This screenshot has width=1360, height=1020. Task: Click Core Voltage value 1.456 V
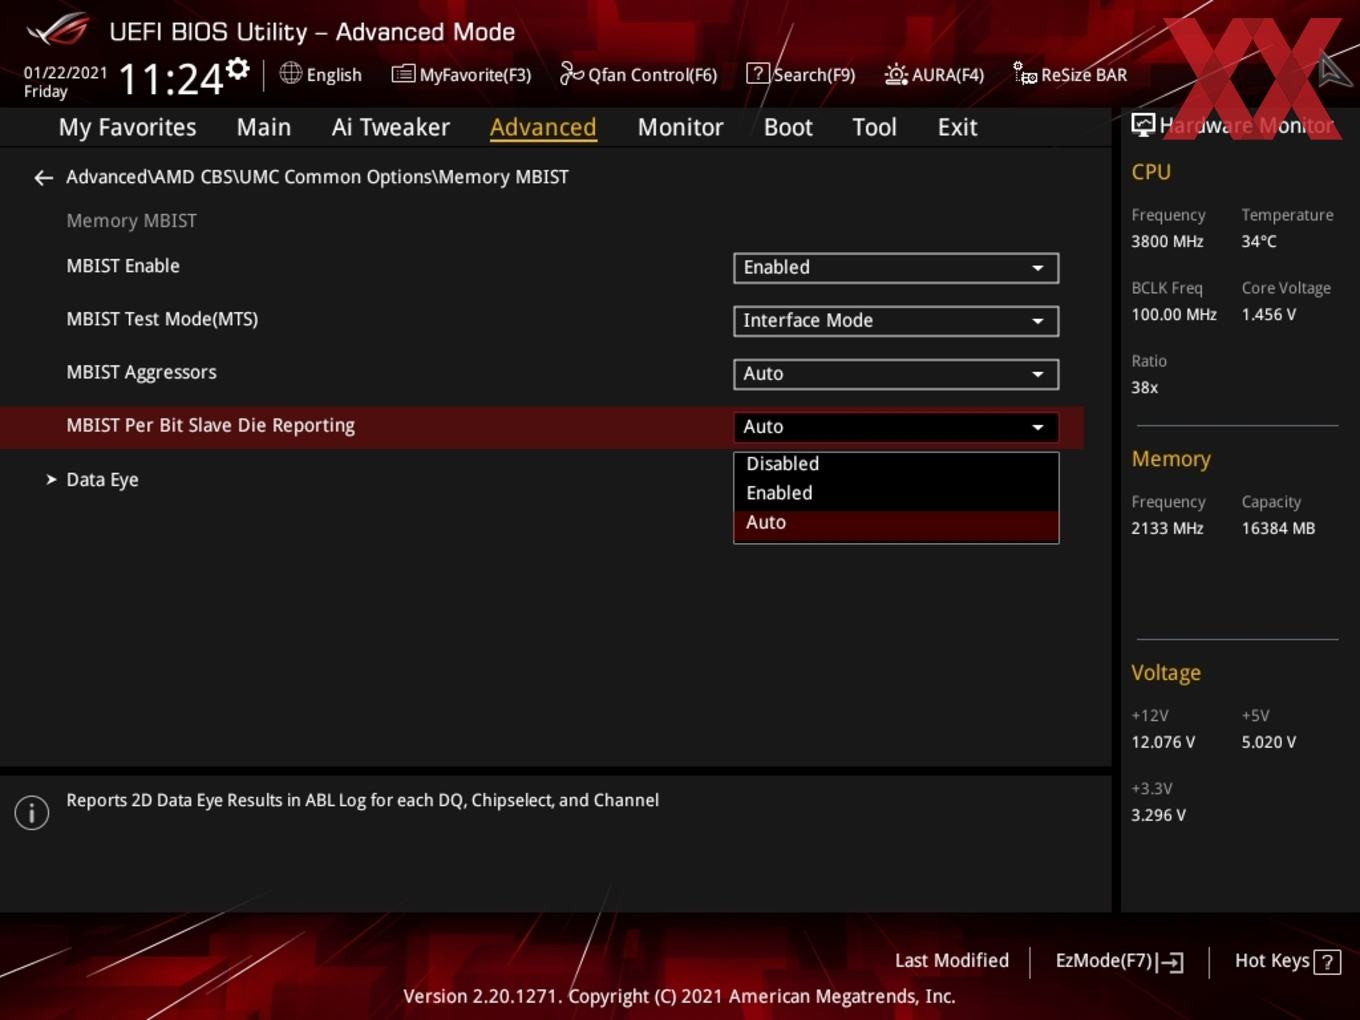pos(1269,315)
